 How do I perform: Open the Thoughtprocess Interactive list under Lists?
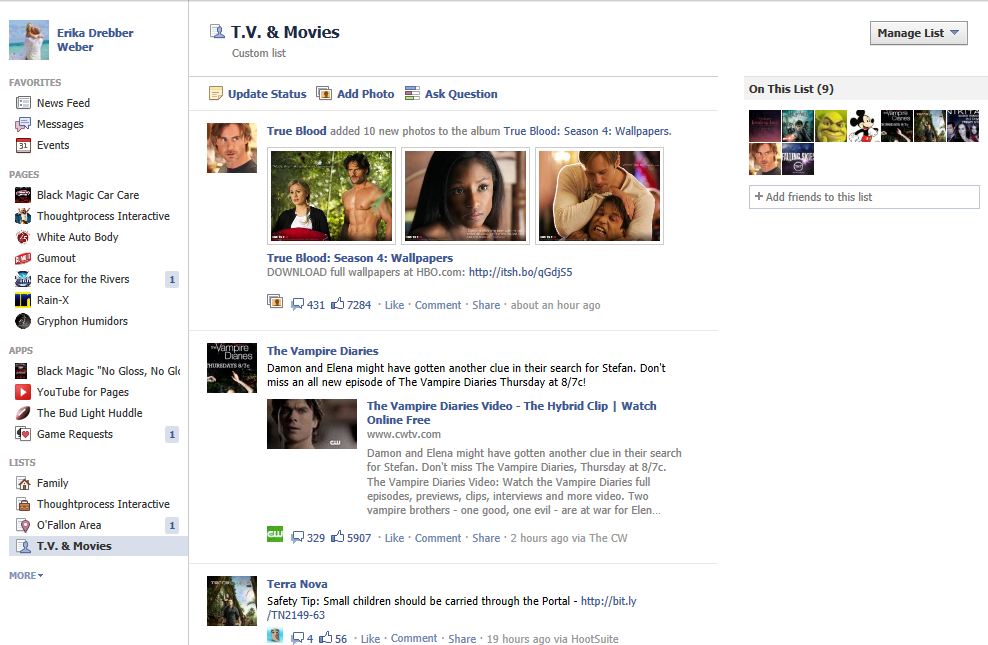103,504
